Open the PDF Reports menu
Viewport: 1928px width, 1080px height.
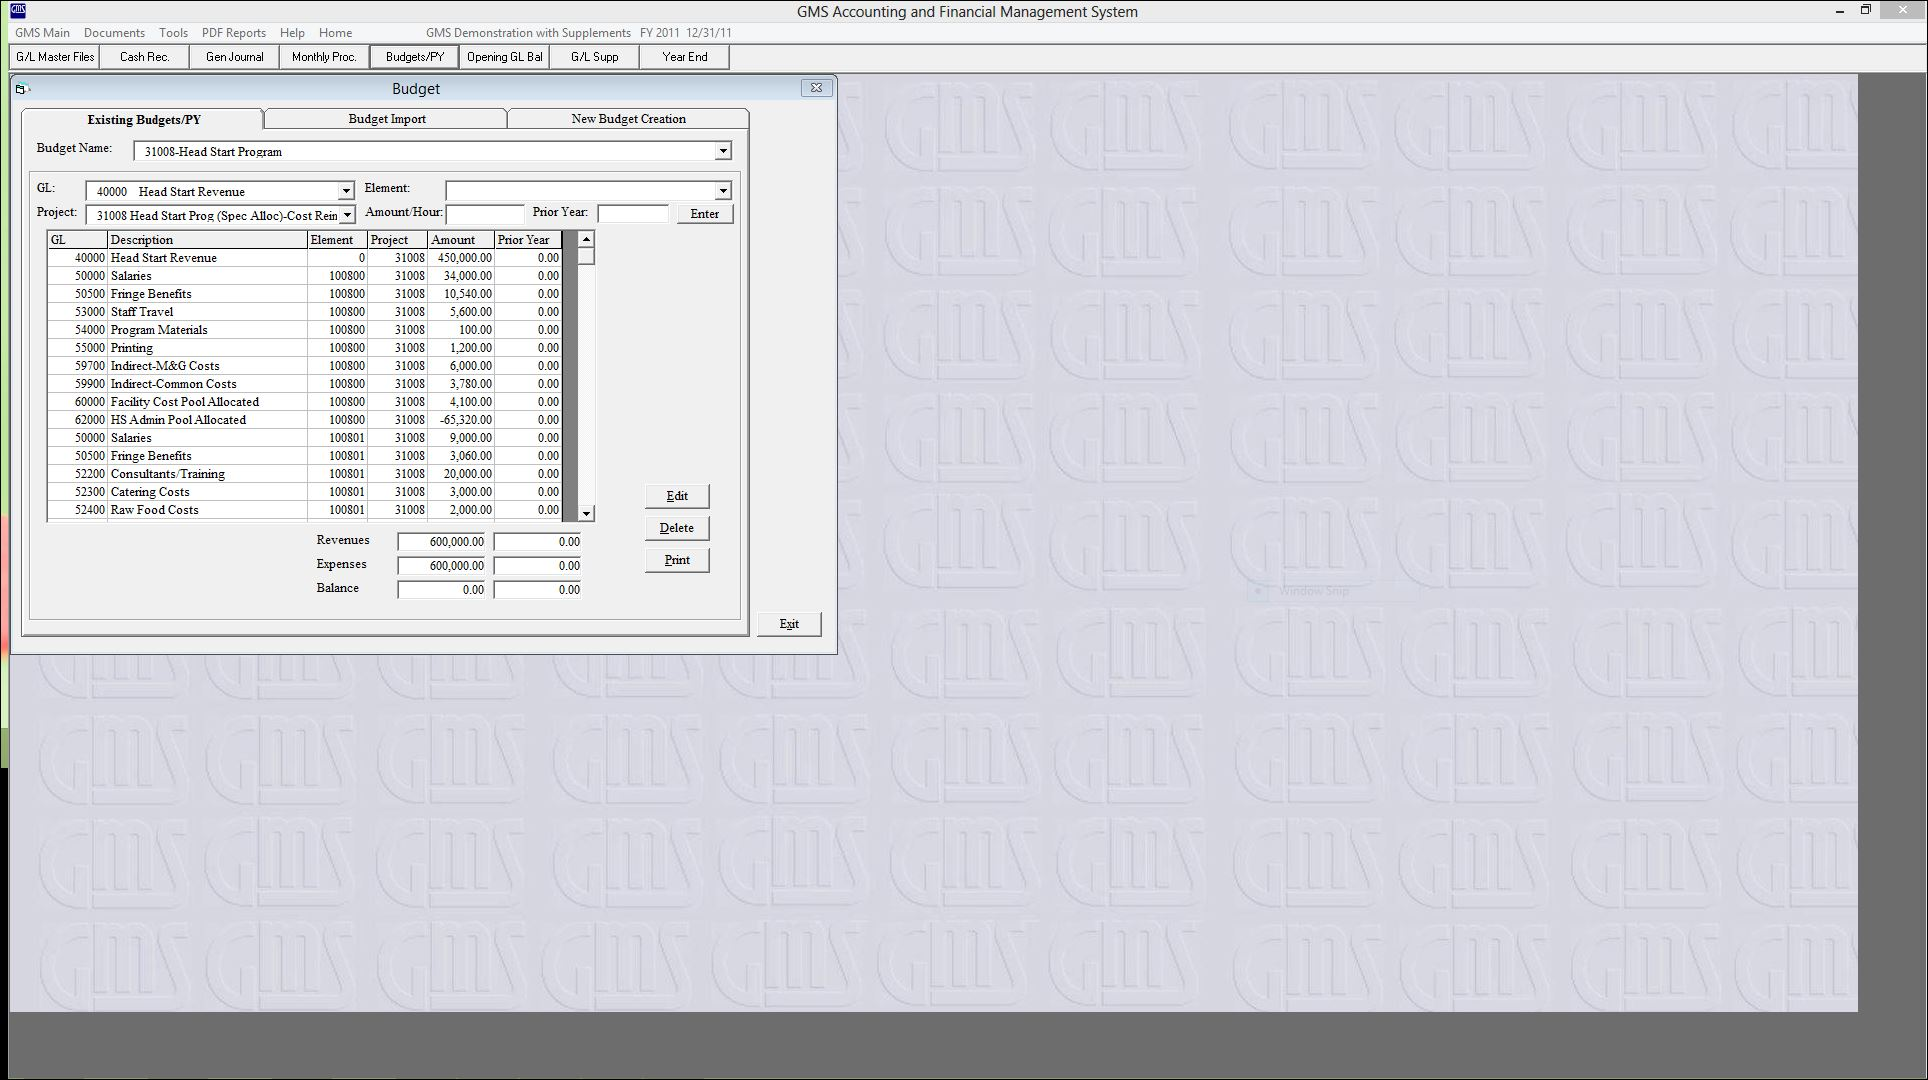click(233, 32)
